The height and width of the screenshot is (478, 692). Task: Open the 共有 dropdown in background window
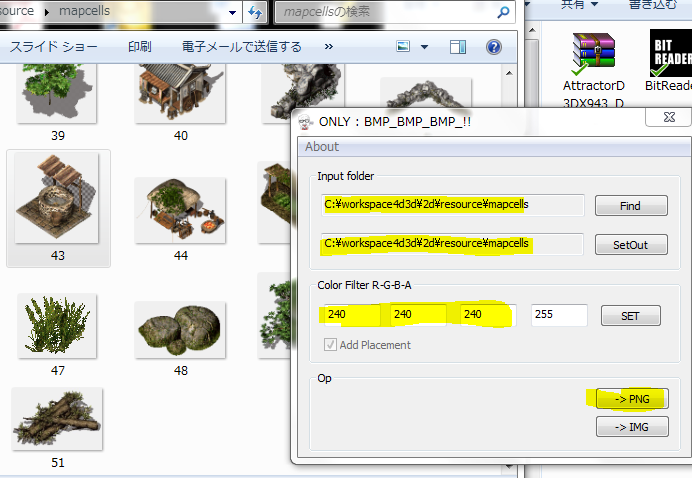pyautogui.click(x=579, y=5)
